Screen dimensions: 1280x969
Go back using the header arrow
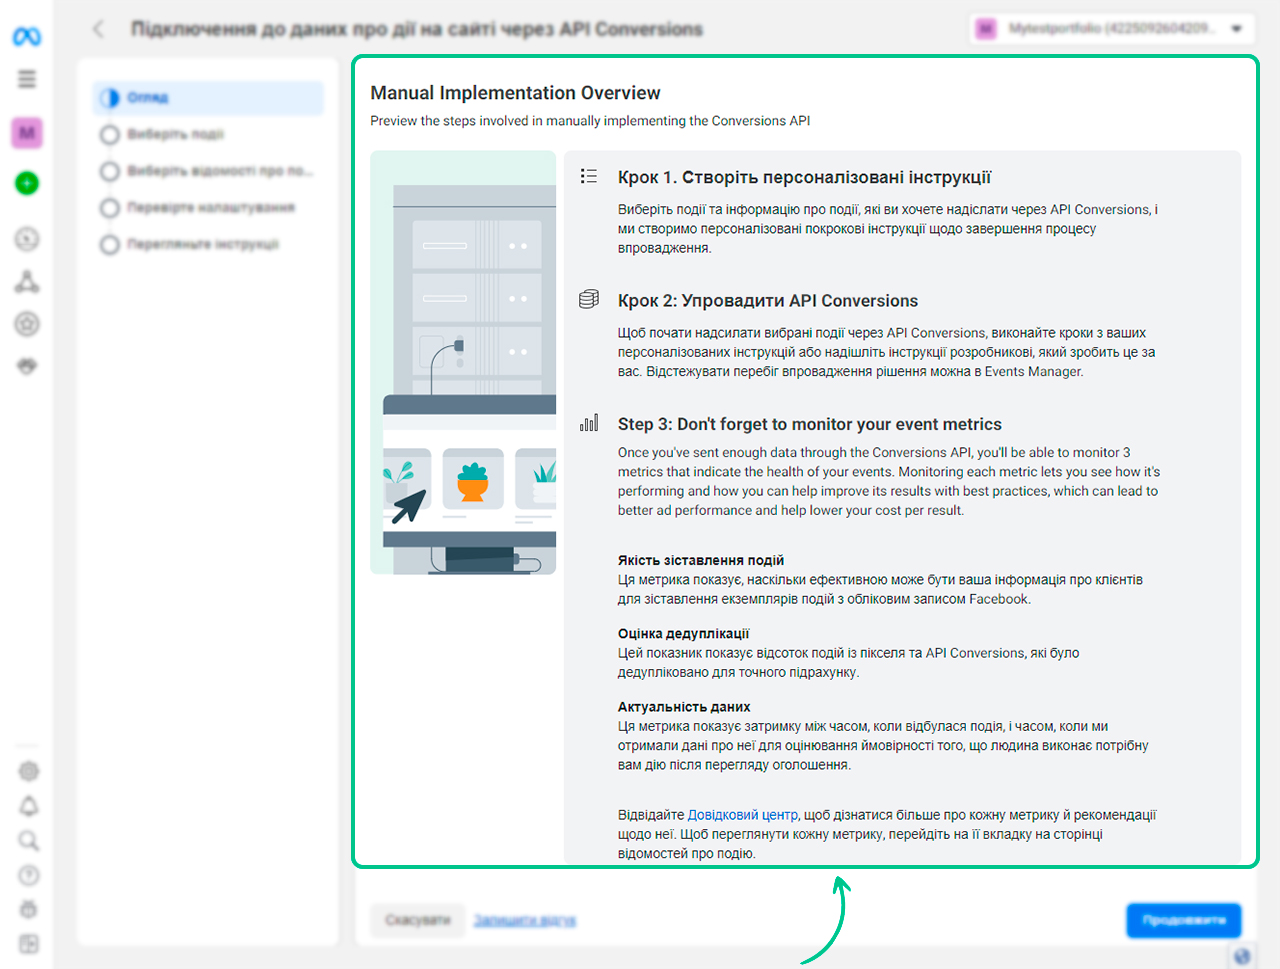pos(98,29)
